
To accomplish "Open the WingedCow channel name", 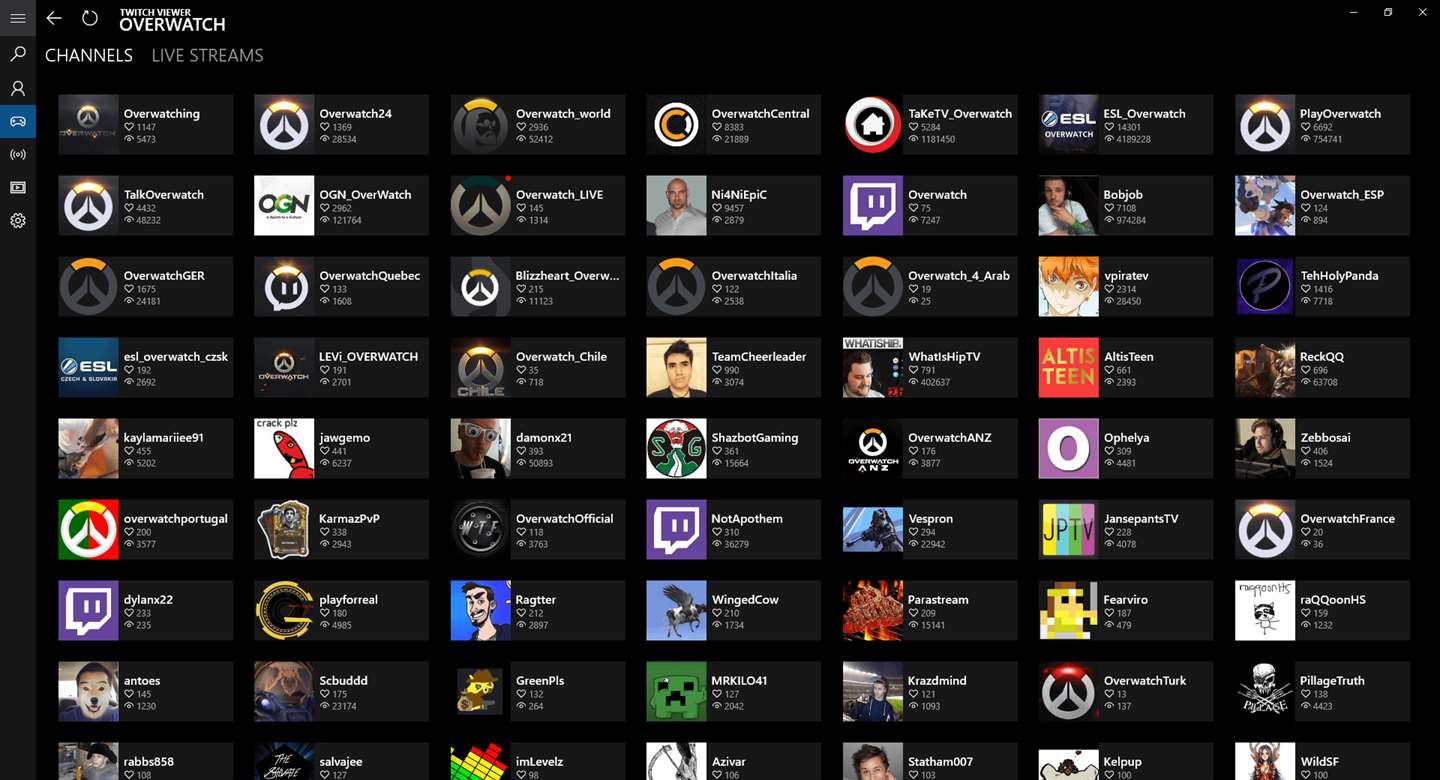I will [745, 600].
